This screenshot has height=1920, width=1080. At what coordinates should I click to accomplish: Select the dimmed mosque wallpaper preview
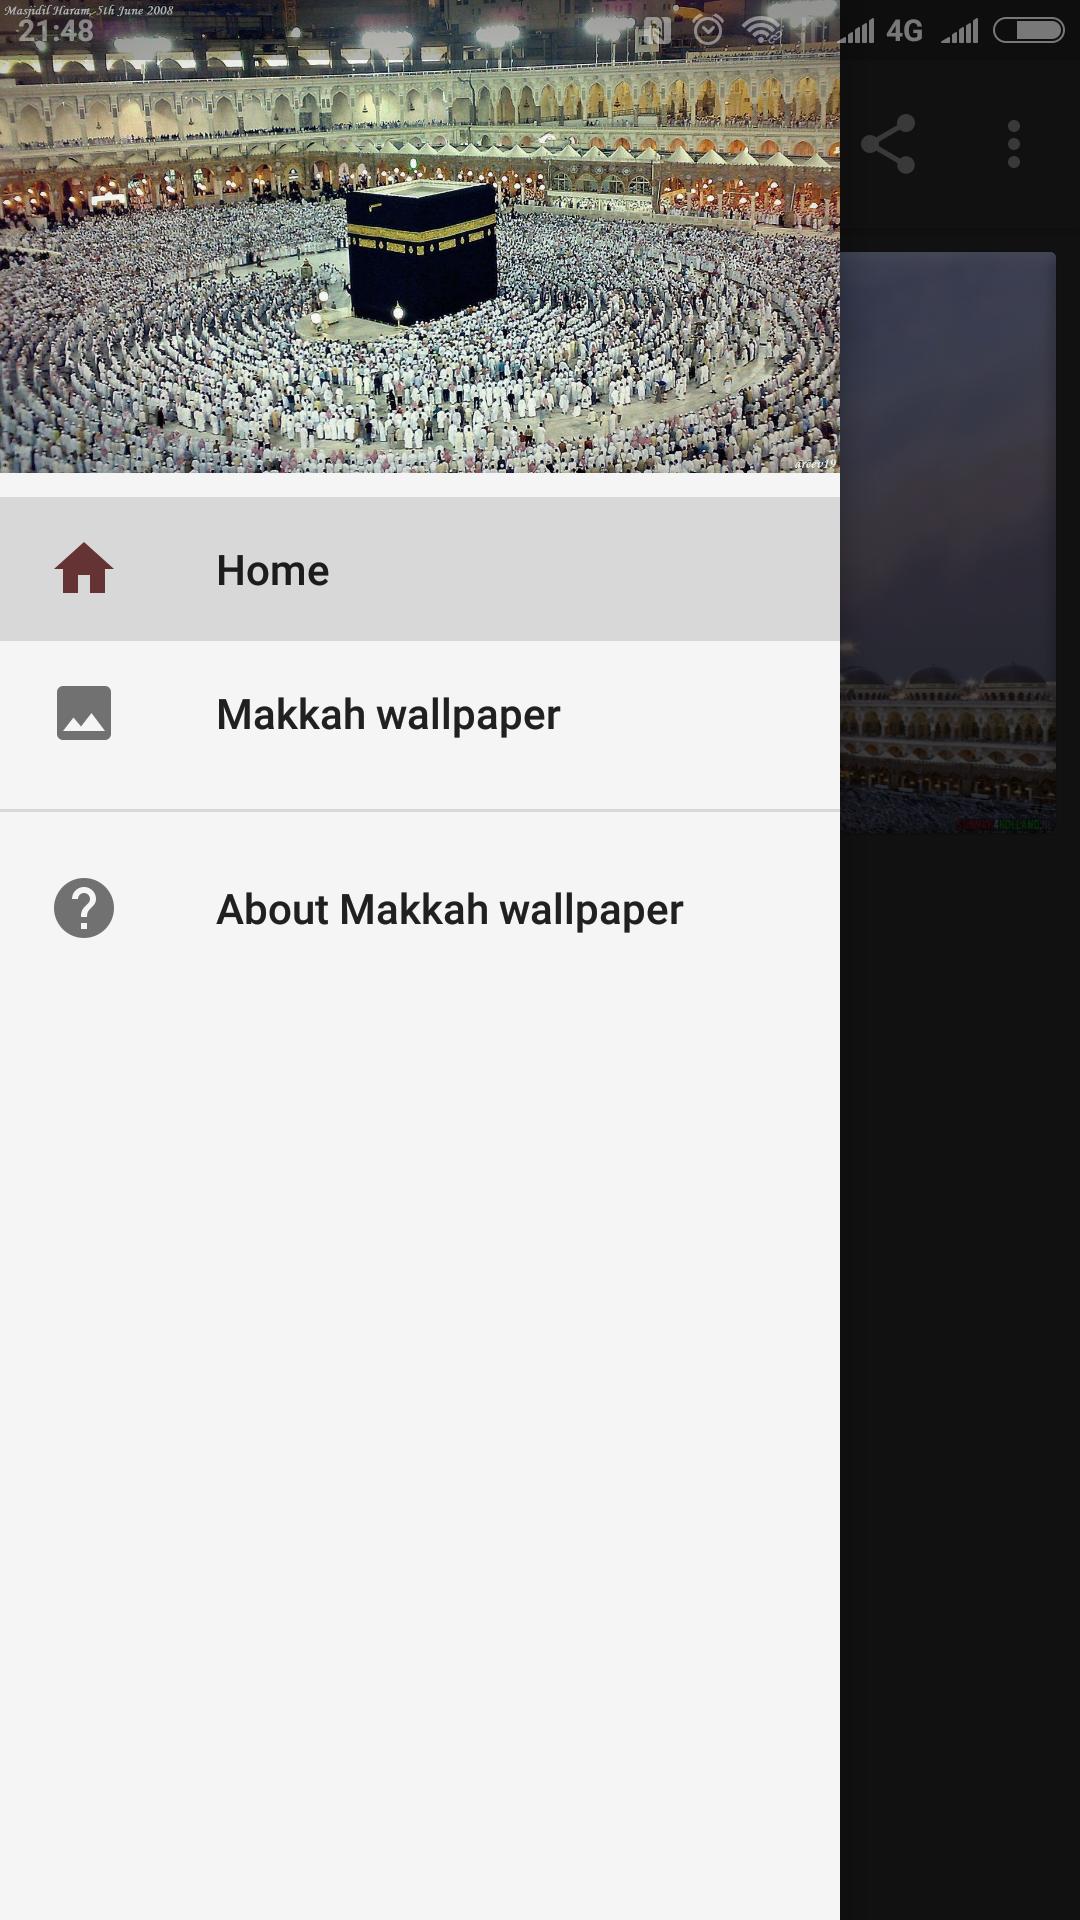(x=948, y=542)
